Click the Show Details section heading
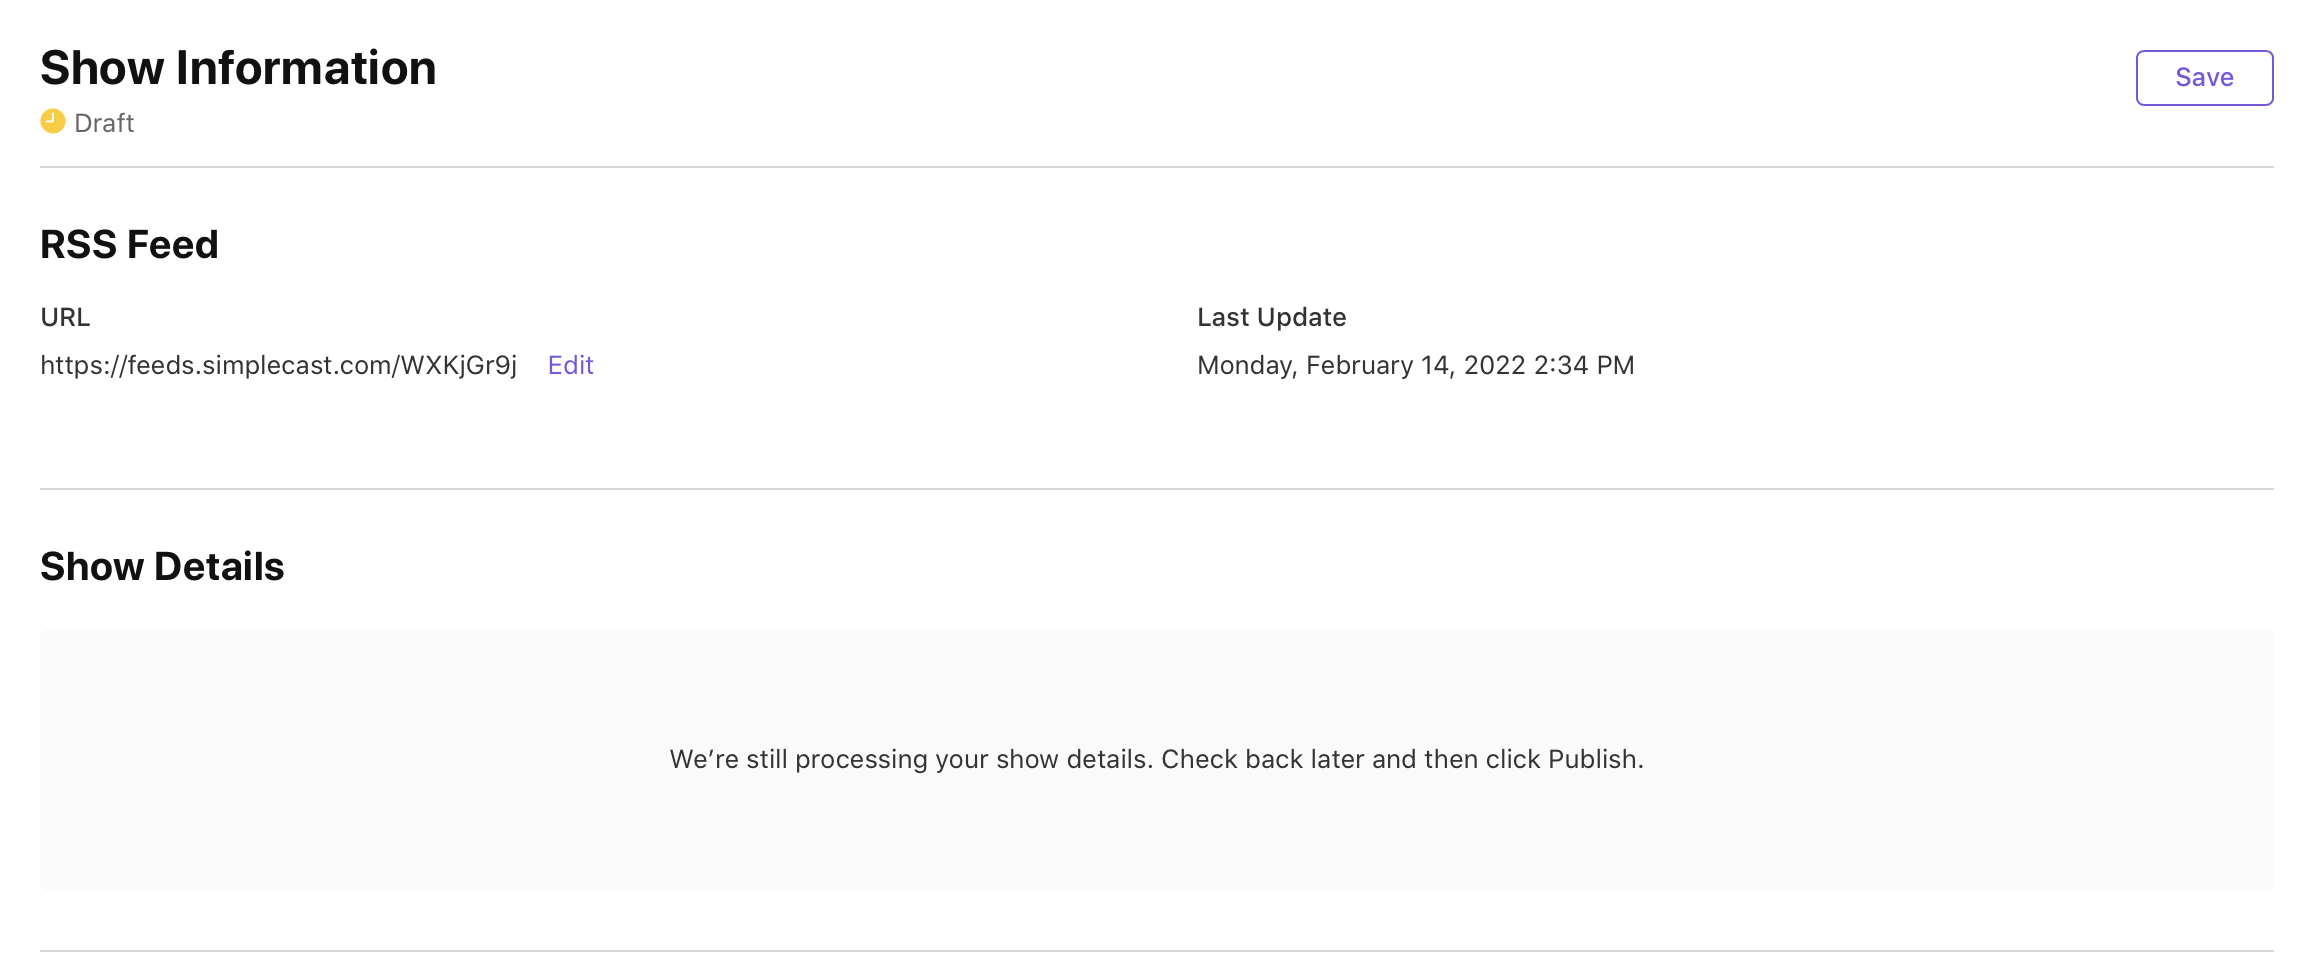This screenshot has width=2322, height=970. point(162,567)
